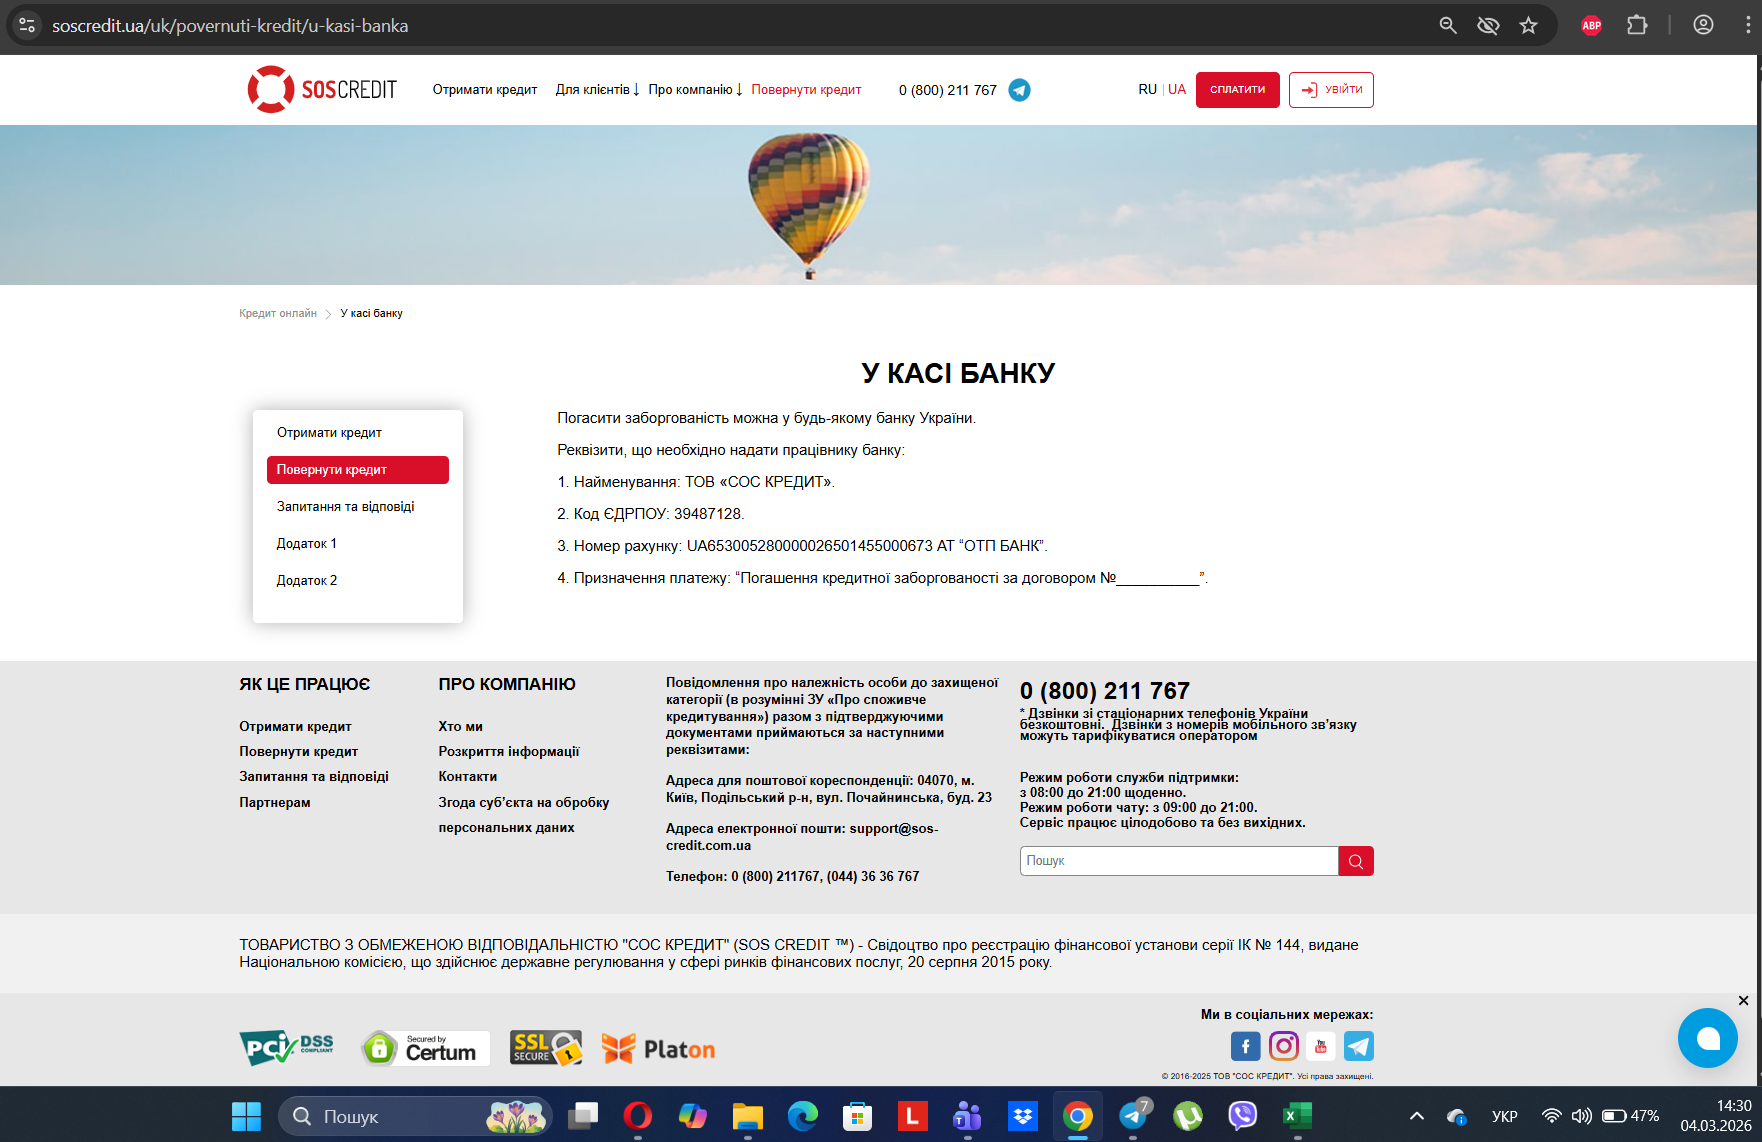Bookmark this page with the star icon

pyautogui.click(x=1528, y=25)
